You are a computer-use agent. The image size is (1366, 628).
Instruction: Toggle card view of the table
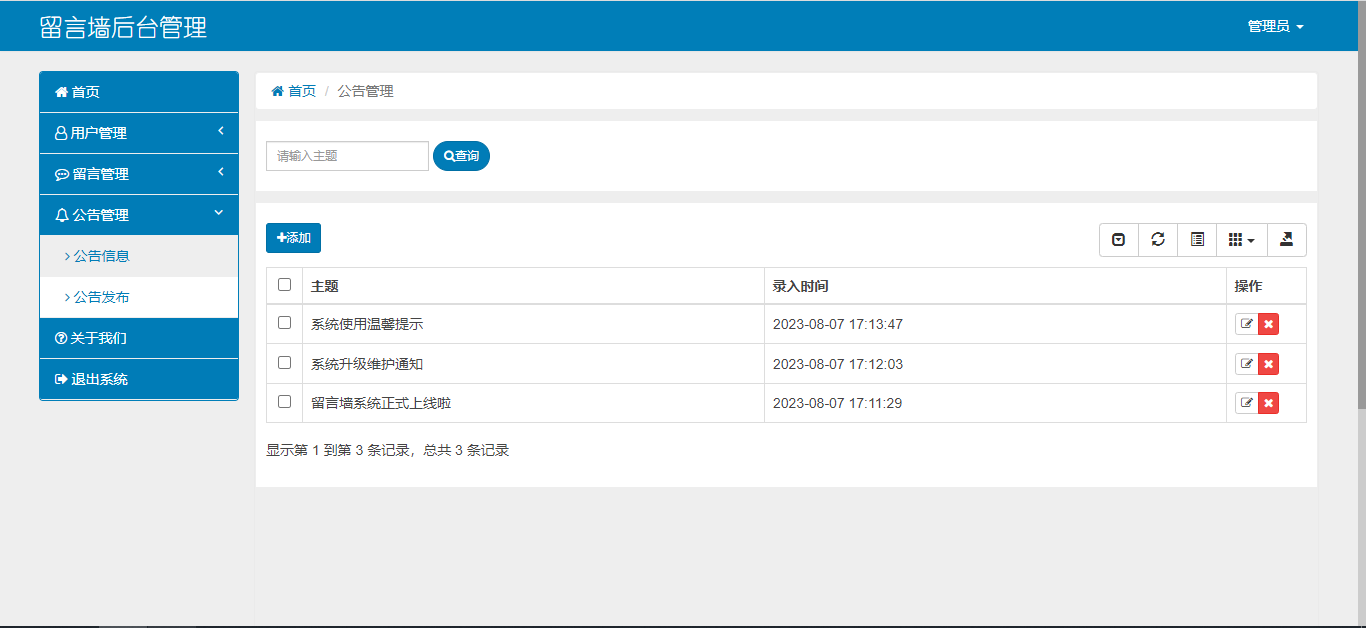(1197, 240)
